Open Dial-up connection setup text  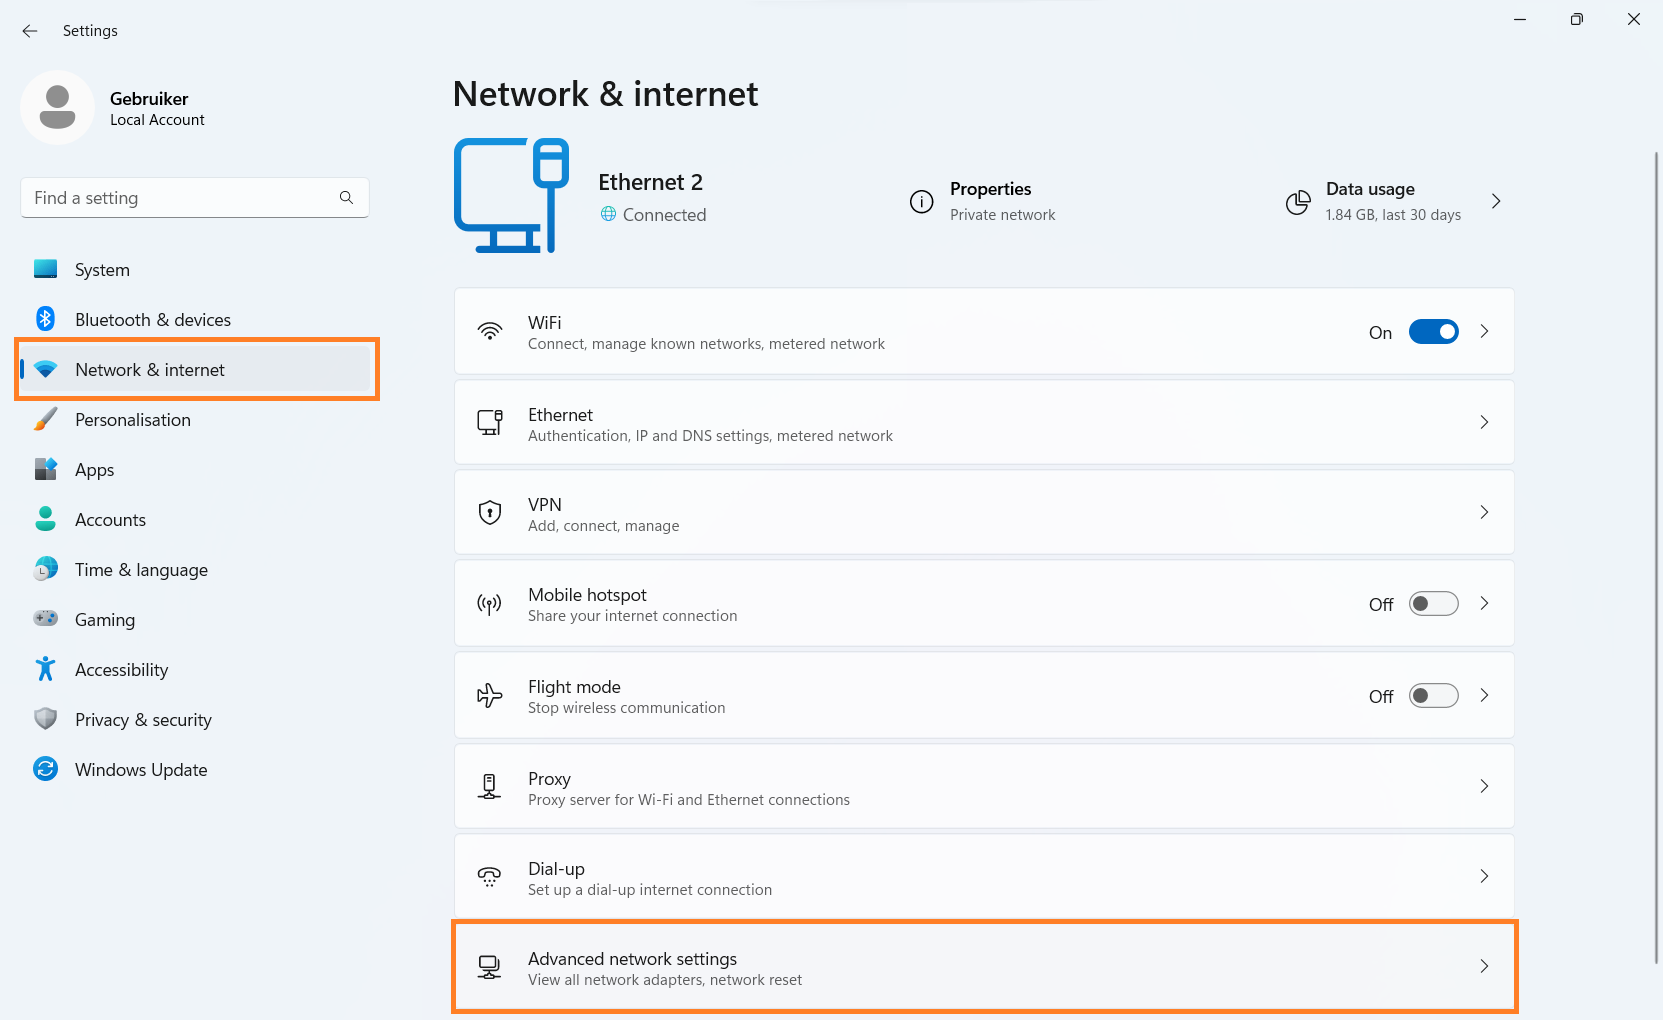[x=650, y=890]
